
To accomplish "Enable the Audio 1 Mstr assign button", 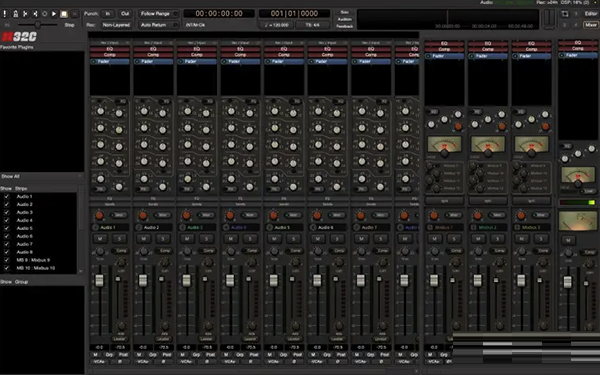I will click(x=119, y=215).
